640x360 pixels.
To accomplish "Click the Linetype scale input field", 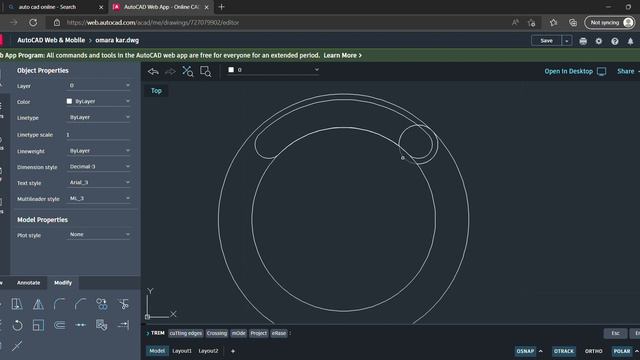I will [98, 135].
